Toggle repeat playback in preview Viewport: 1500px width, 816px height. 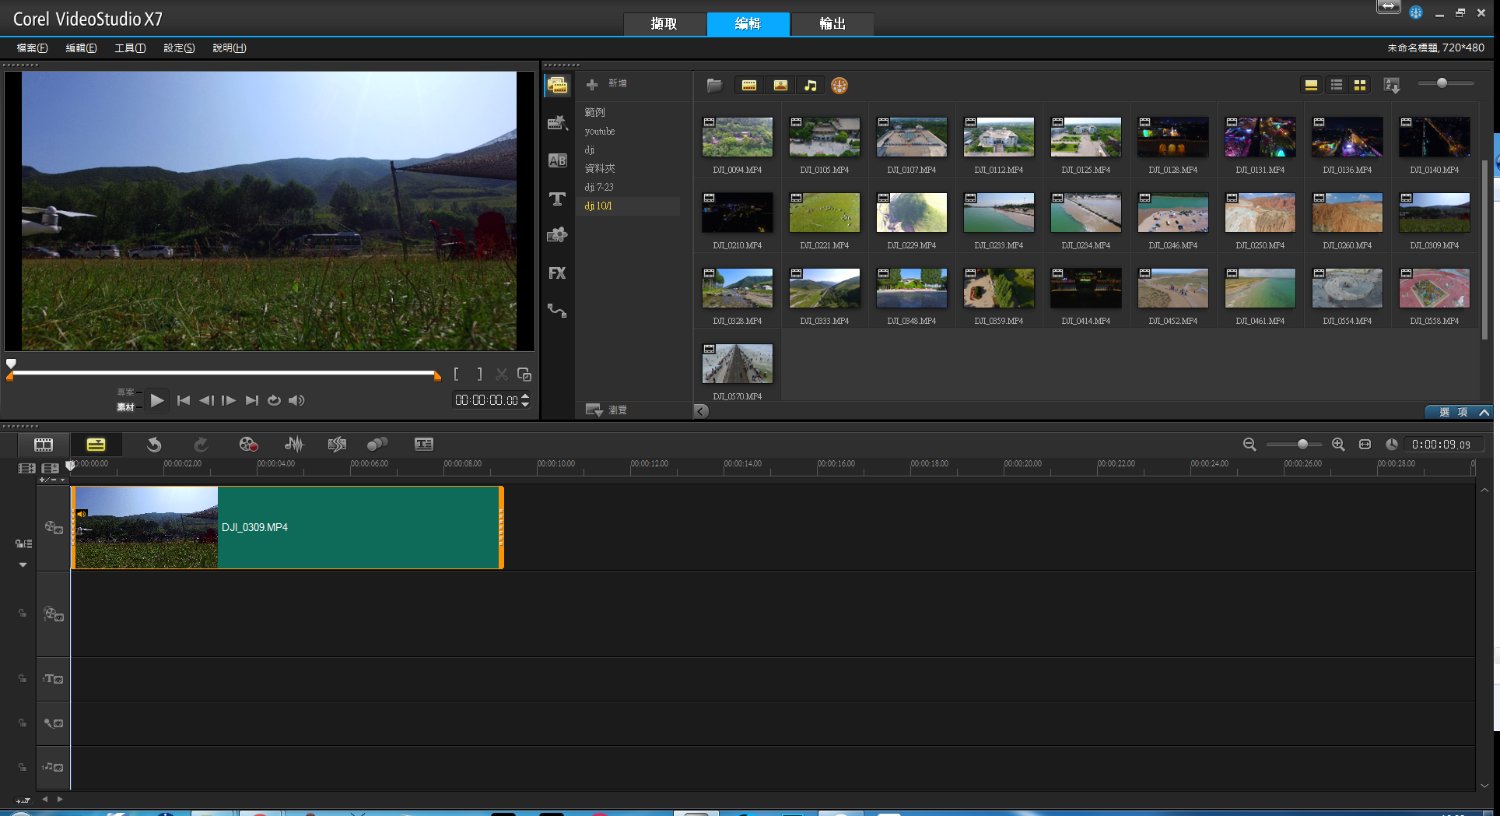(x=274, y=400)
